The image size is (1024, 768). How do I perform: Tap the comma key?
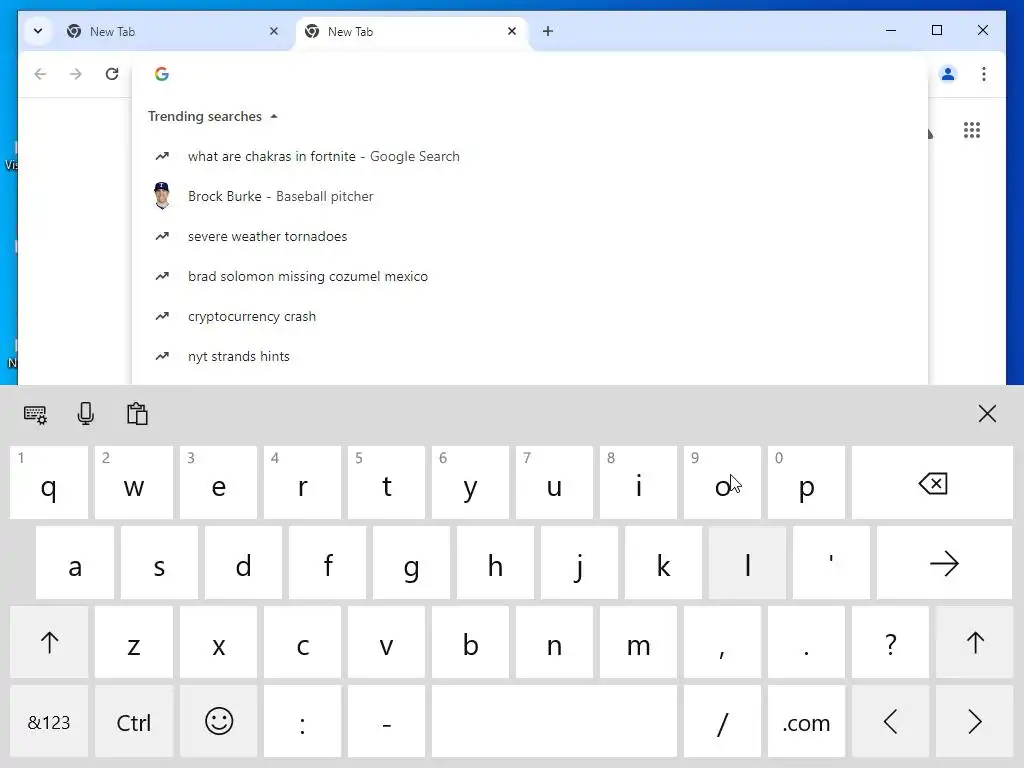[x=722, y=643]
